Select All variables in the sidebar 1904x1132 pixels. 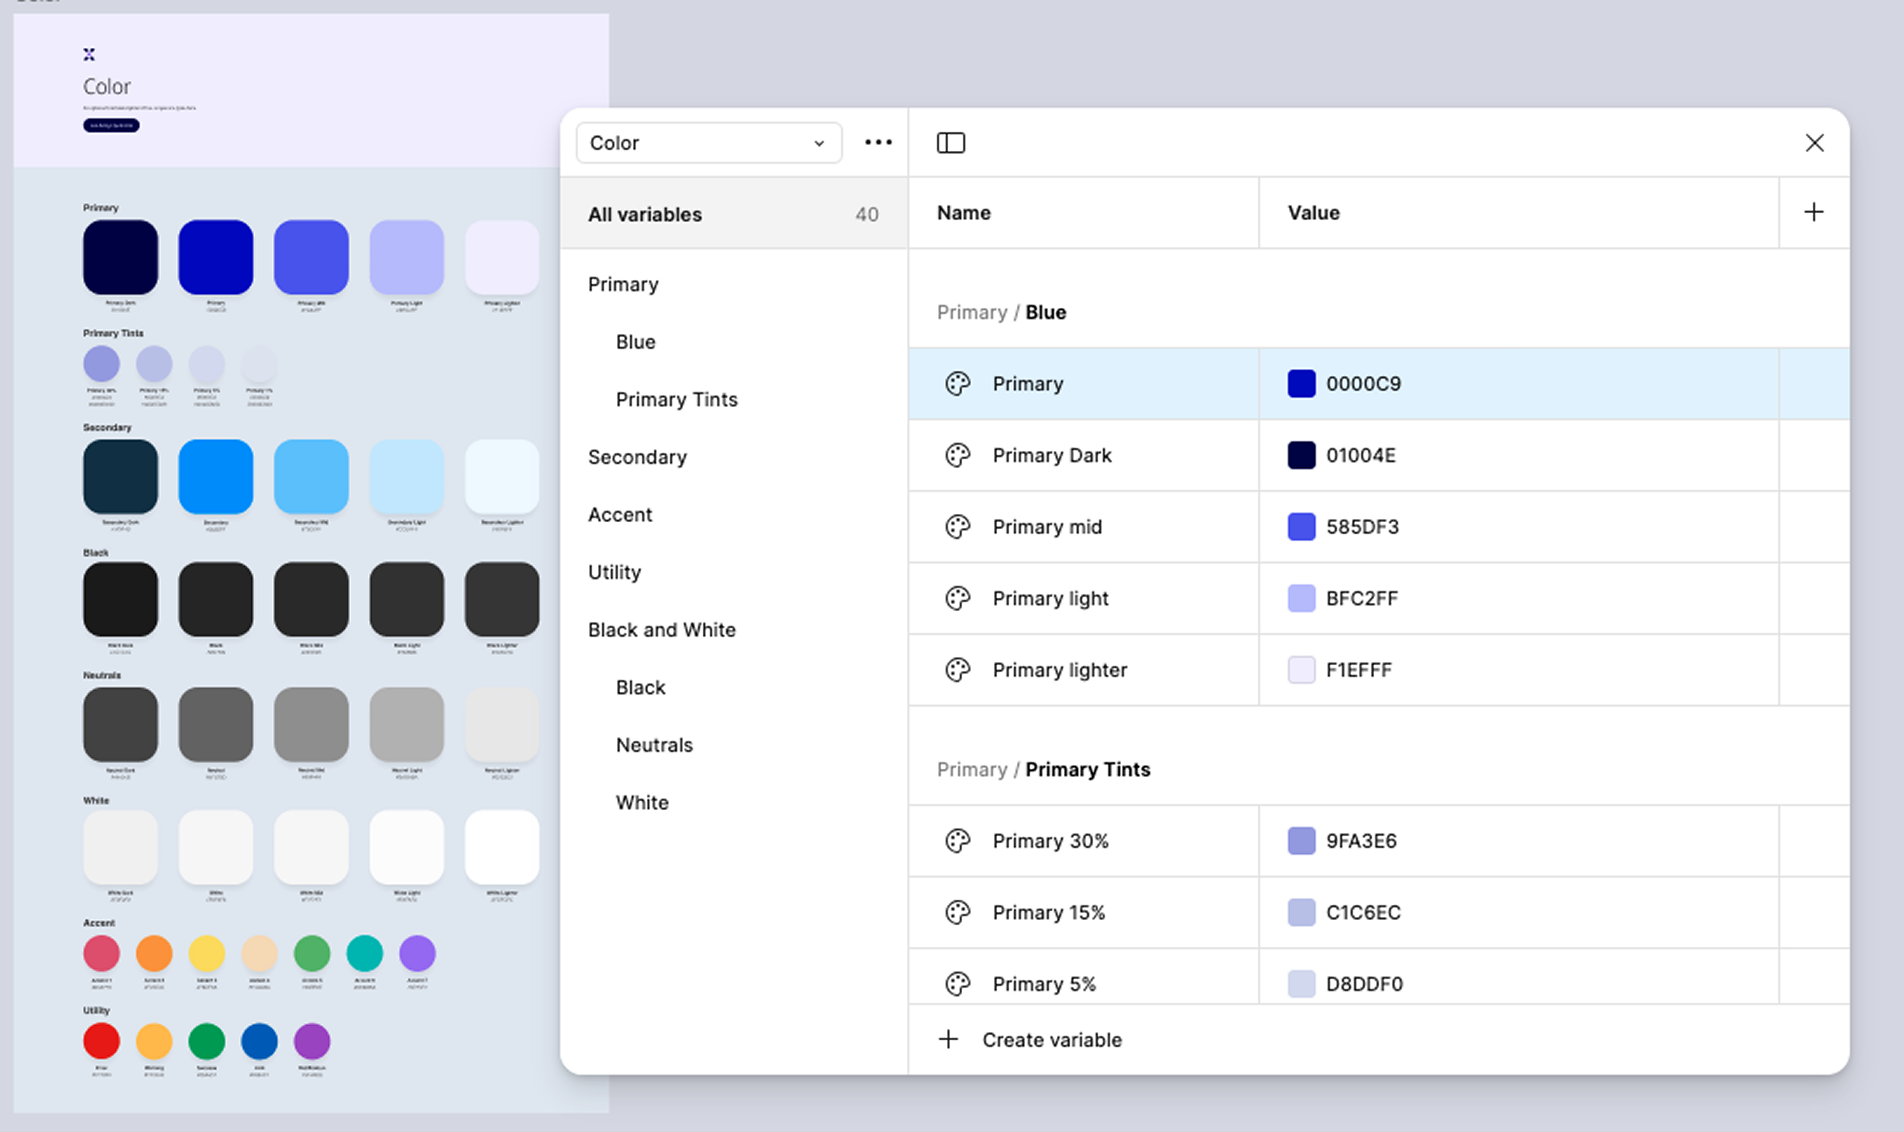[645, 213]
